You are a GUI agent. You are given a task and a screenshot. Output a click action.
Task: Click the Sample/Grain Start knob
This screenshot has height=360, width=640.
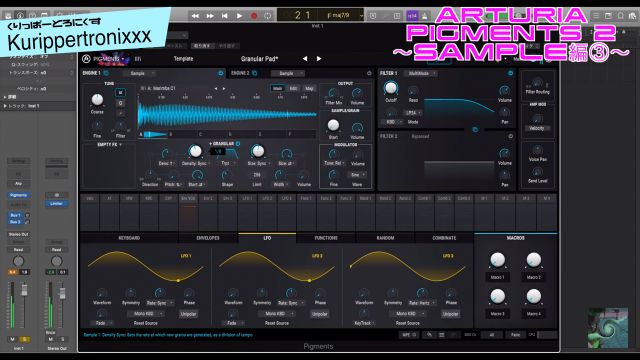click(333, 125)
